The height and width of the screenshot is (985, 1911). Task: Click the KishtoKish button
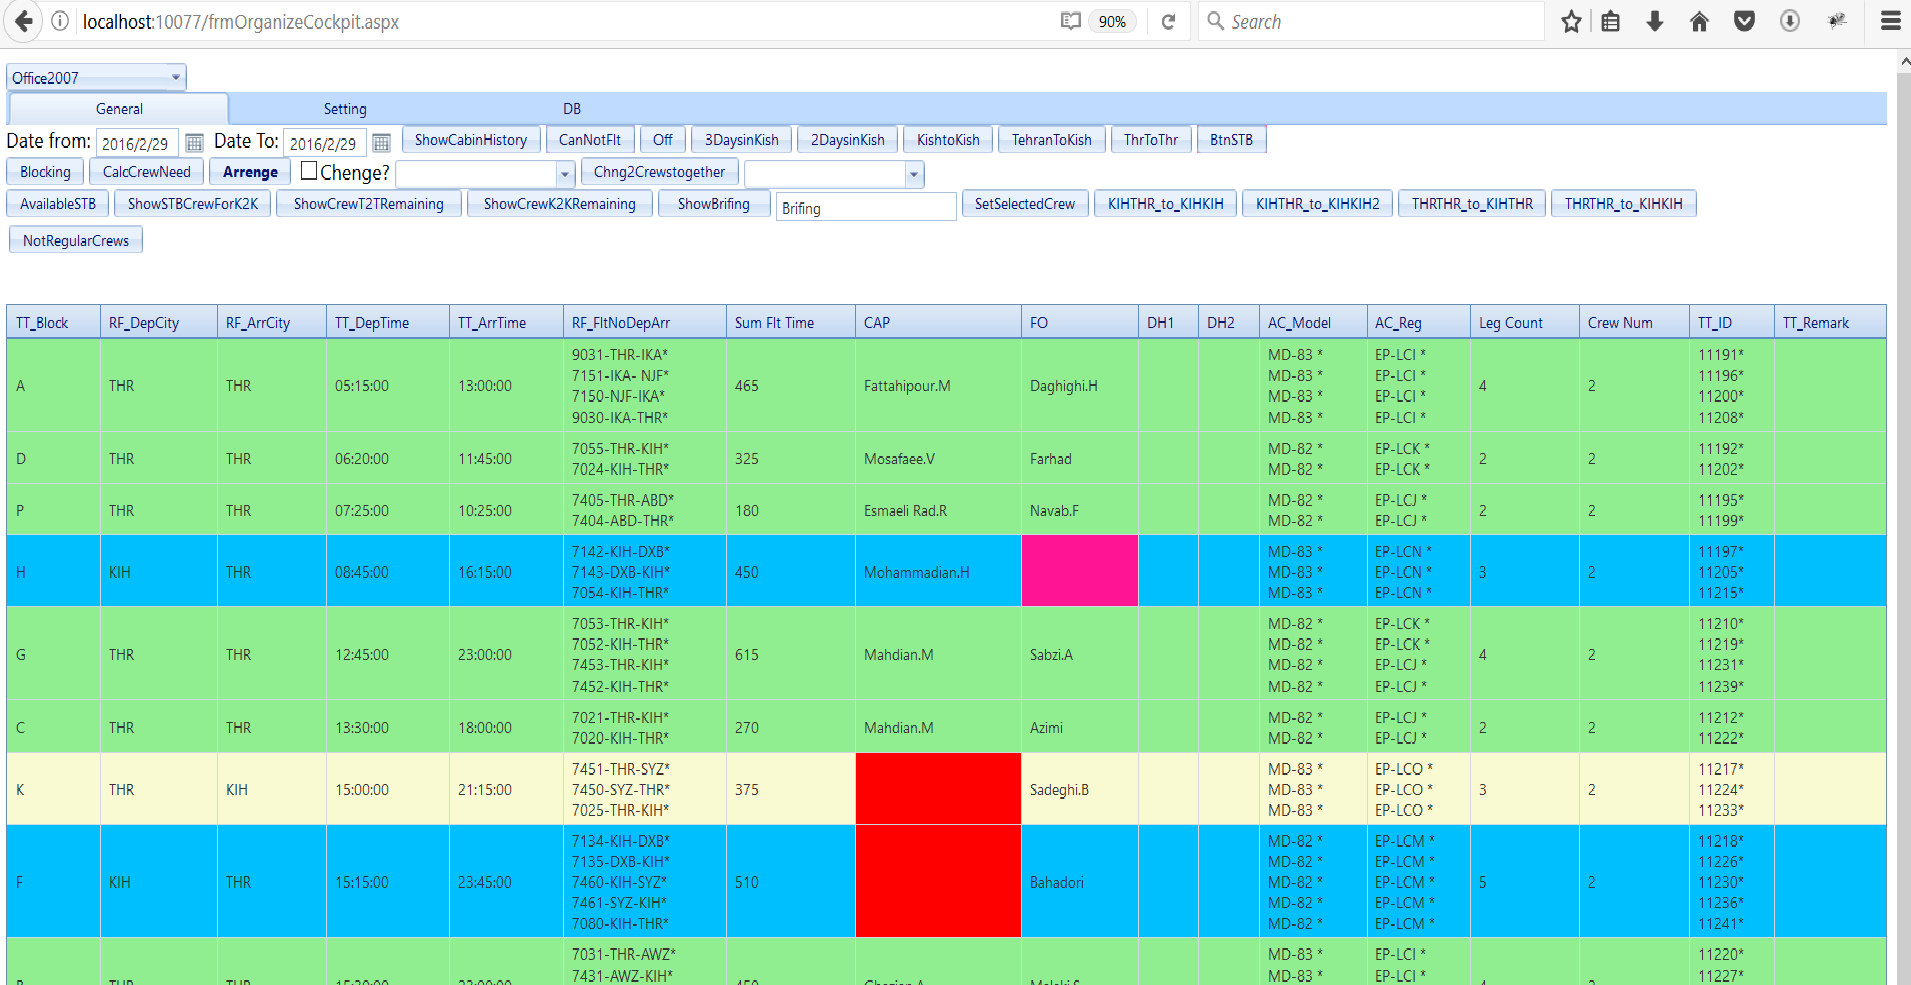[948, 140]
